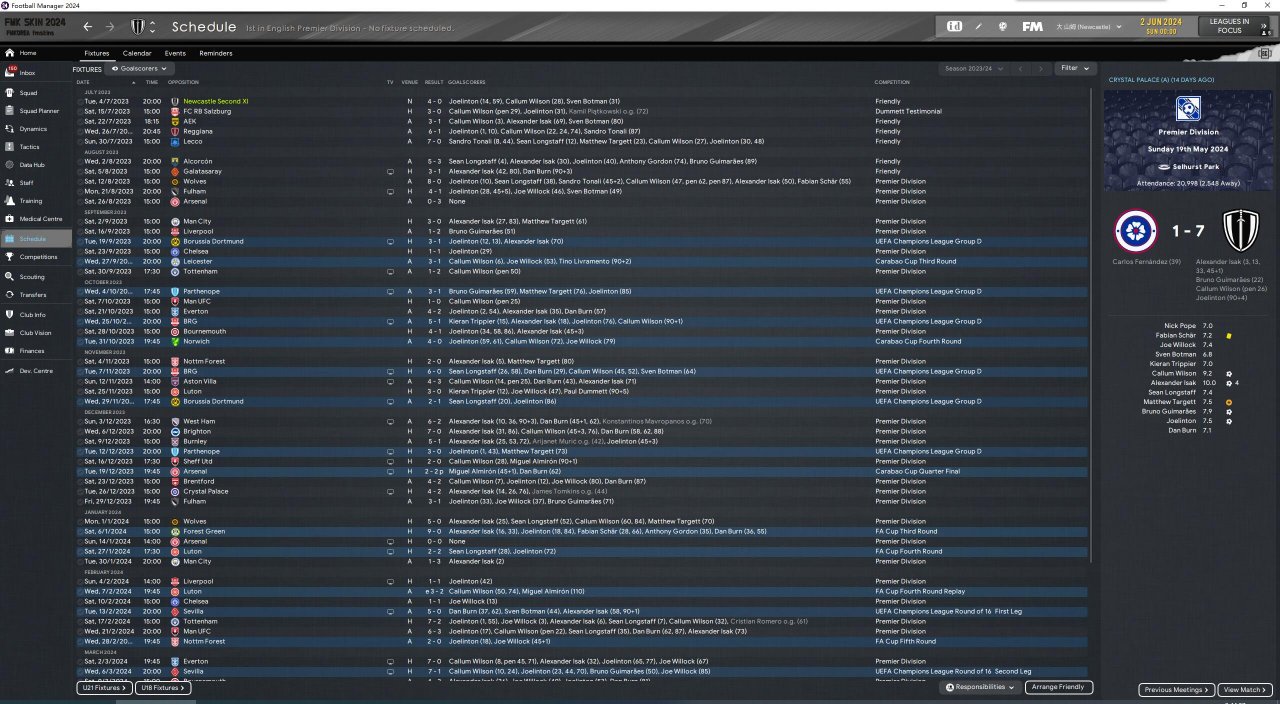Image resolution: width=1280 pixels, height=704 pixels.
Task: Open the Home sidebar icon
Action: [10, 53]
